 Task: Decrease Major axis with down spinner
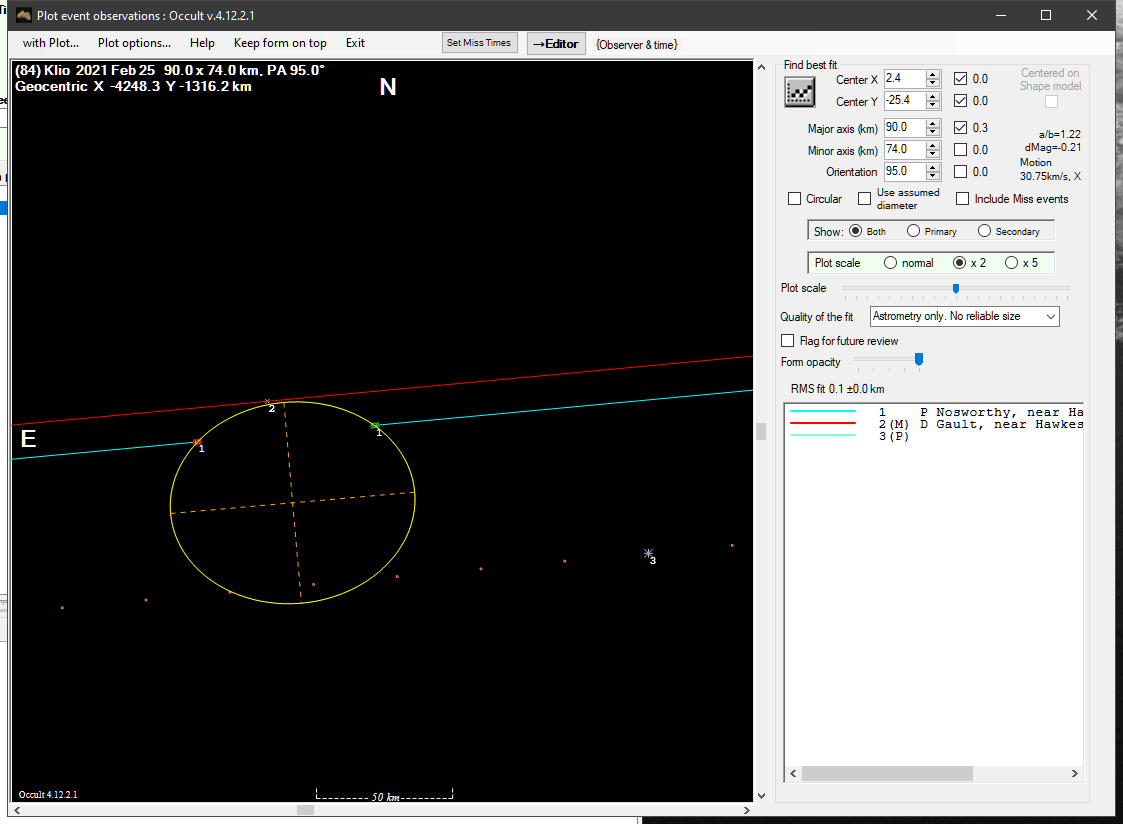coord(932,132)
